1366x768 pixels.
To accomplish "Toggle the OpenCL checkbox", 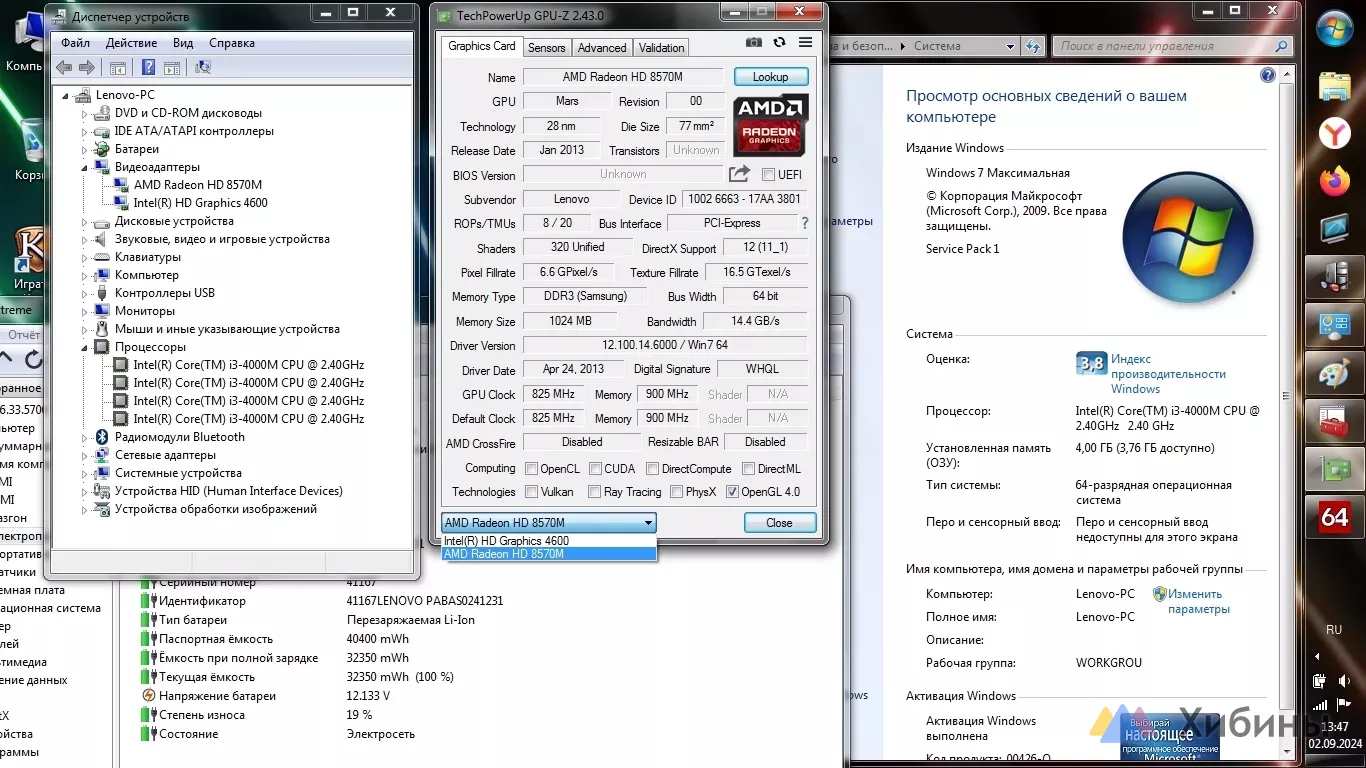I will [x=532, y=469].
